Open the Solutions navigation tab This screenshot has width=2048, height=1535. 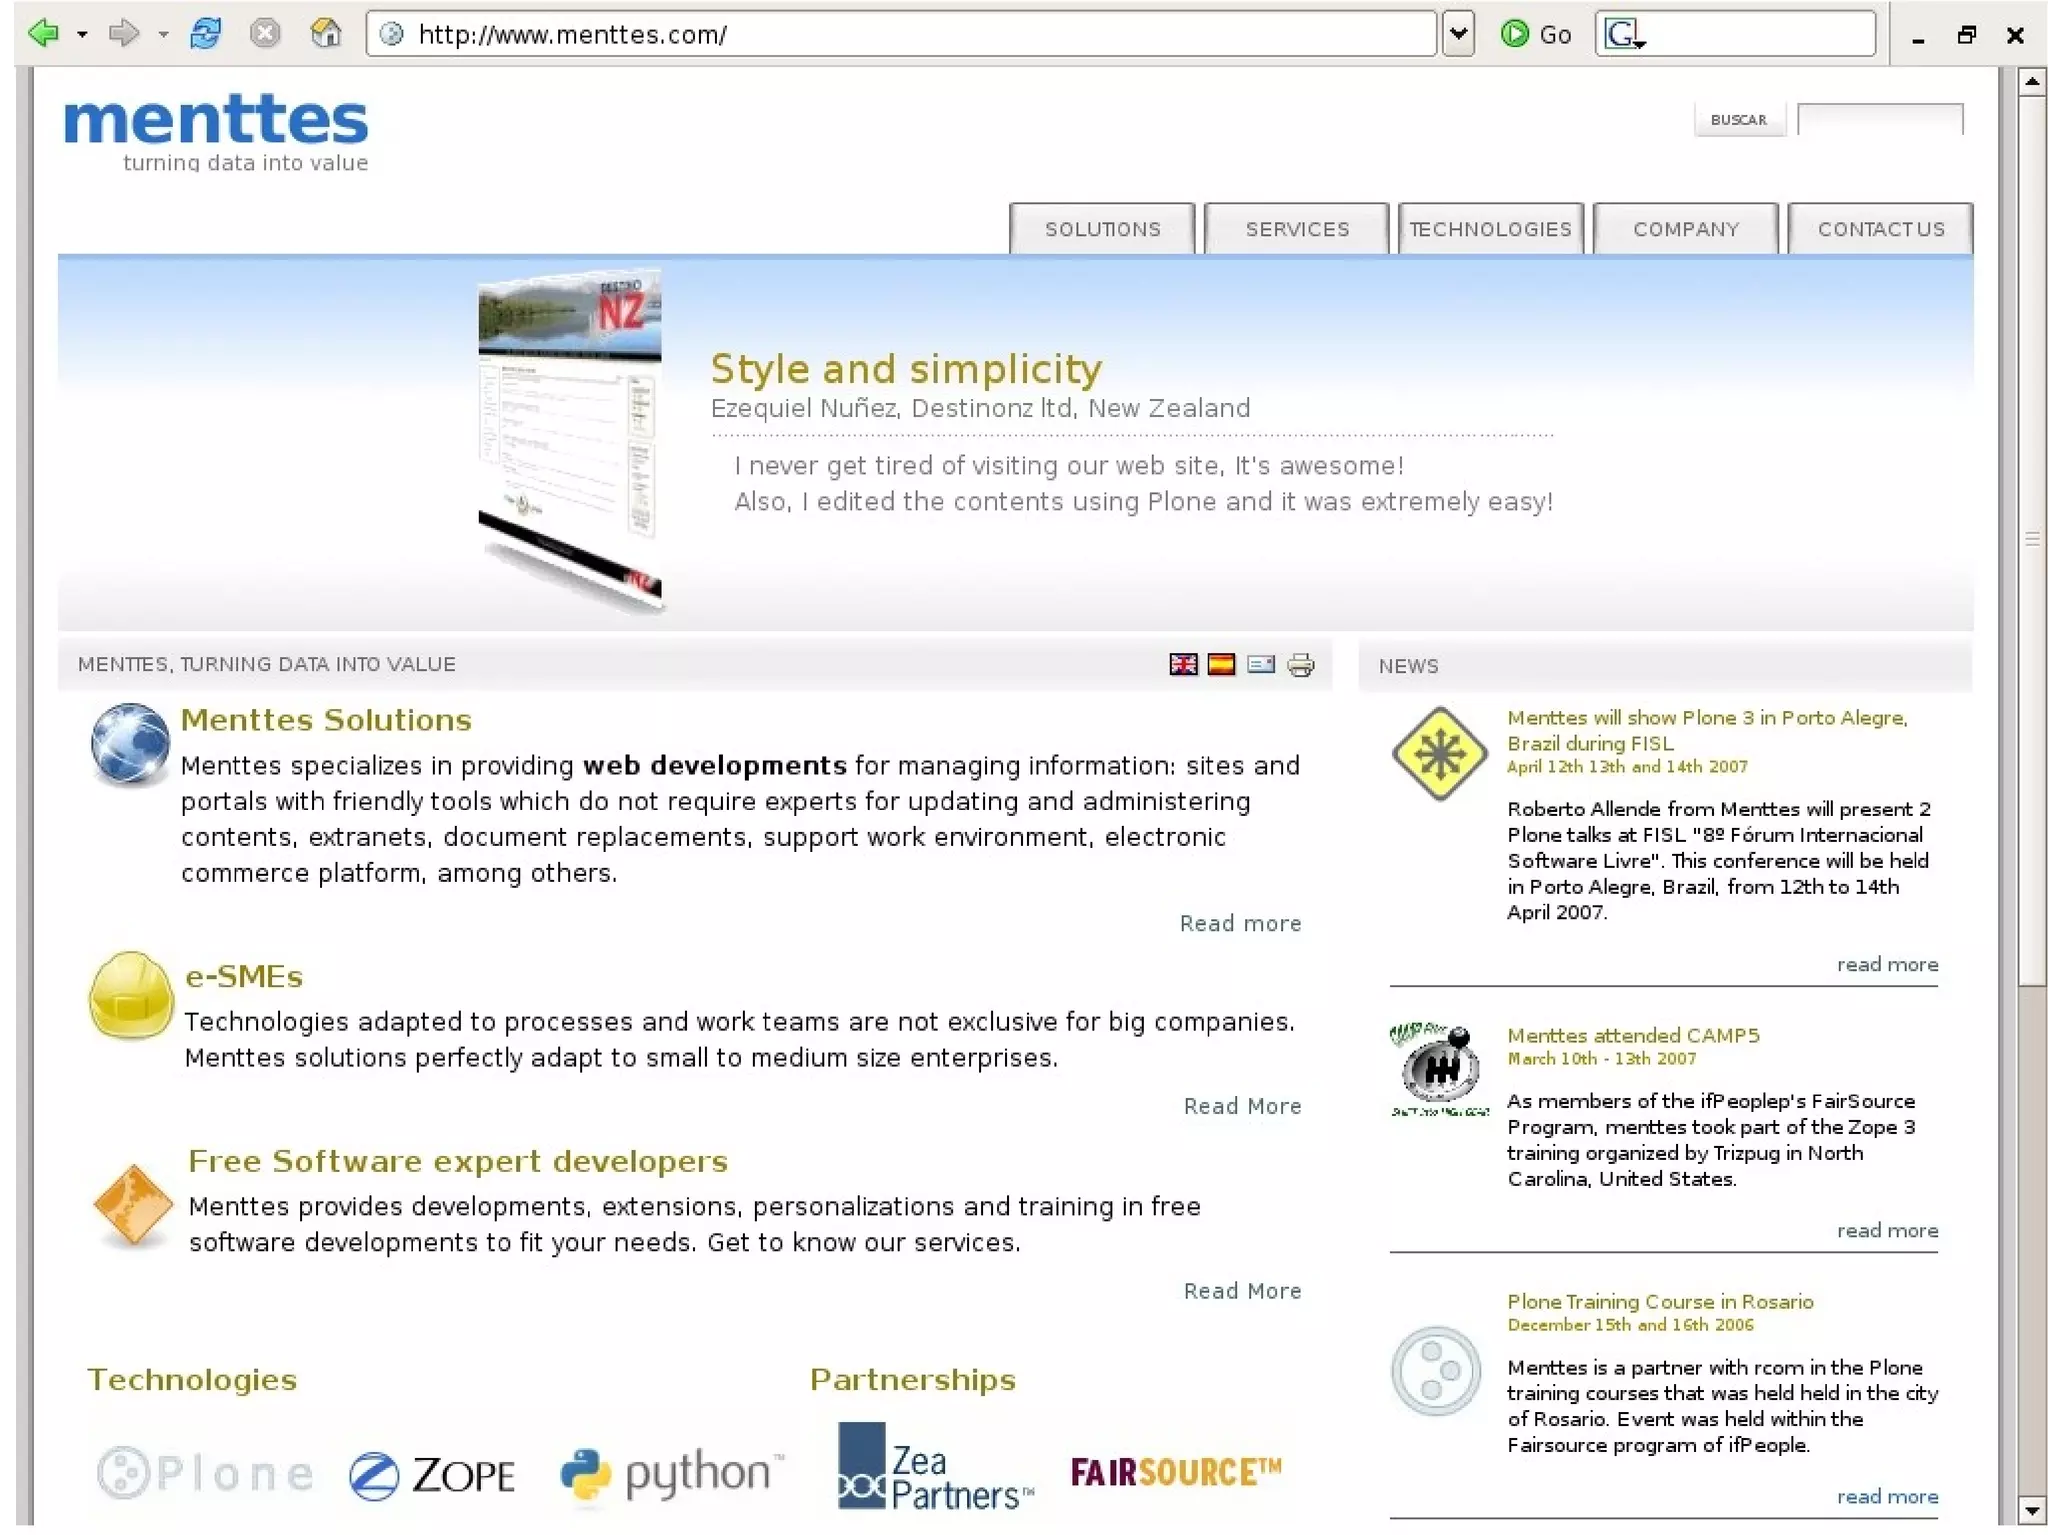tap(1102, 229)
